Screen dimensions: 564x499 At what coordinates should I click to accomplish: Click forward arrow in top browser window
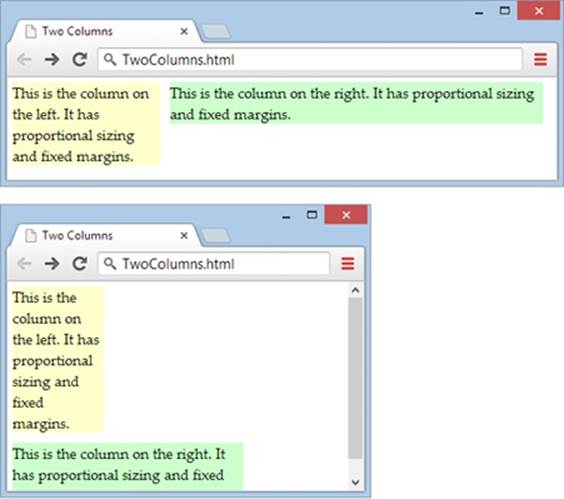[52, 59]
